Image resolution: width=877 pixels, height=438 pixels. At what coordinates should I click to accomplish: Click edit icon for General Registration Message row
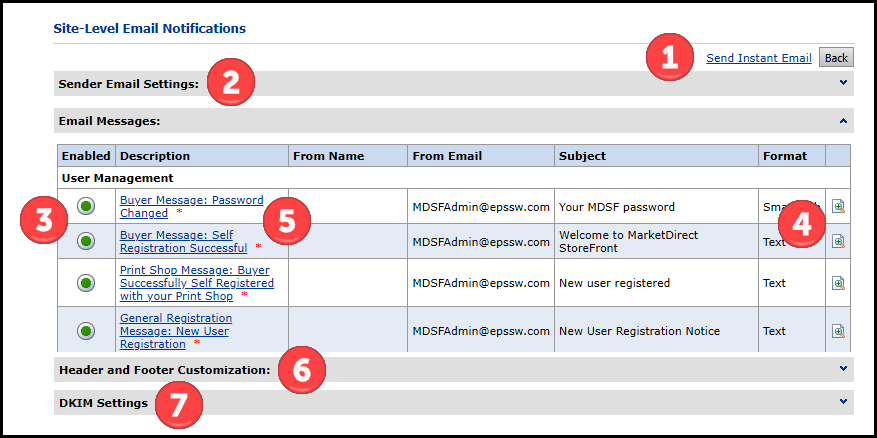point(838,331)
